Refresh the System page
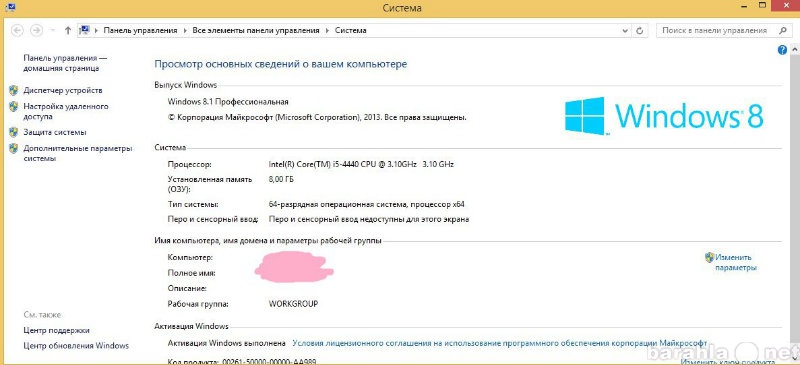 pyautogui.click(x=639, y=31)
